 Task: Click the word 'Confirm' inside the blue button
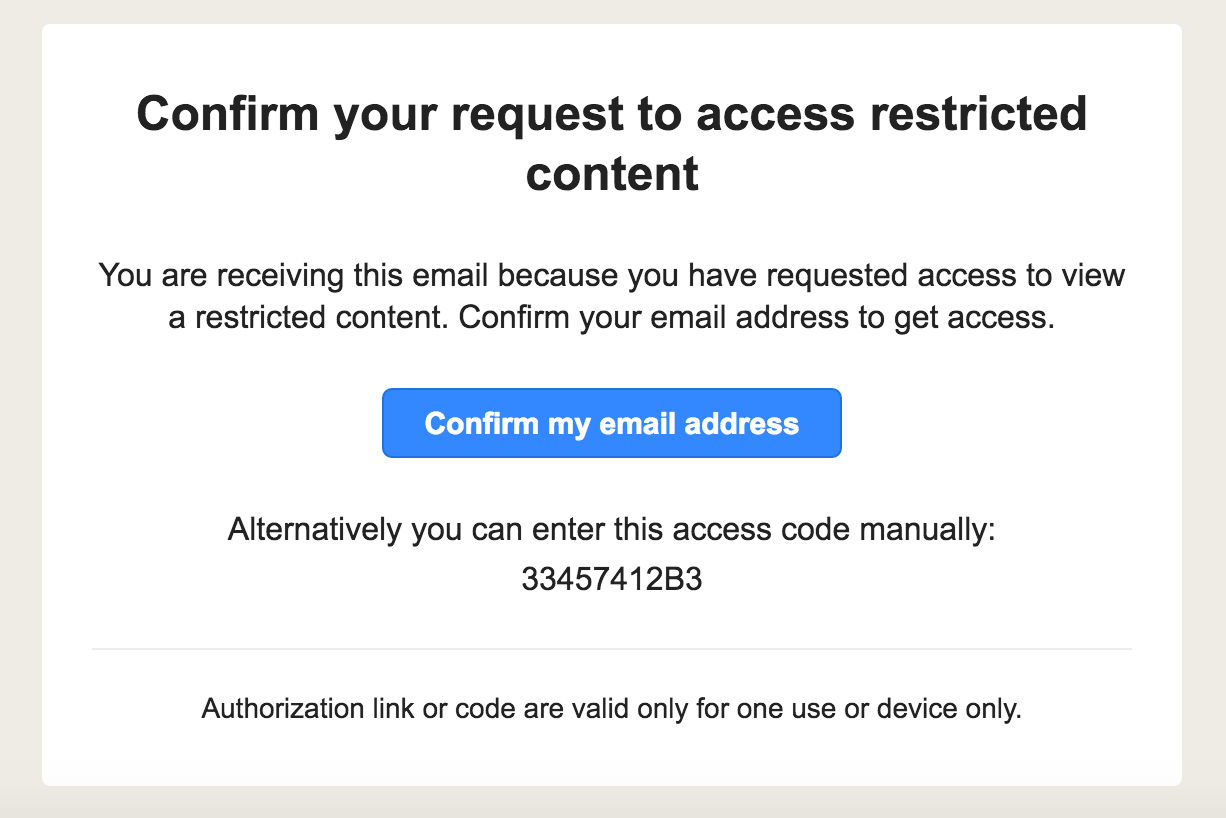click(480, 423)
